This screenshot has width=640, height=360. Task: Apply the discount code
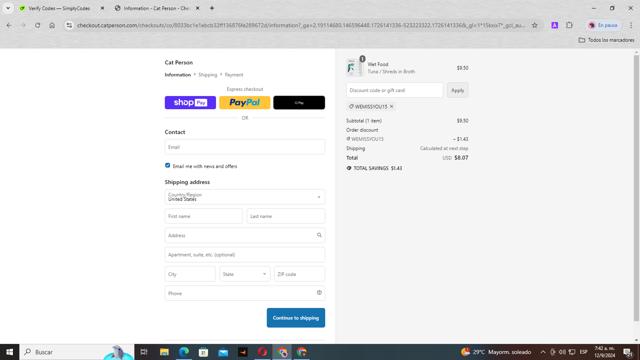click(458, 90)
